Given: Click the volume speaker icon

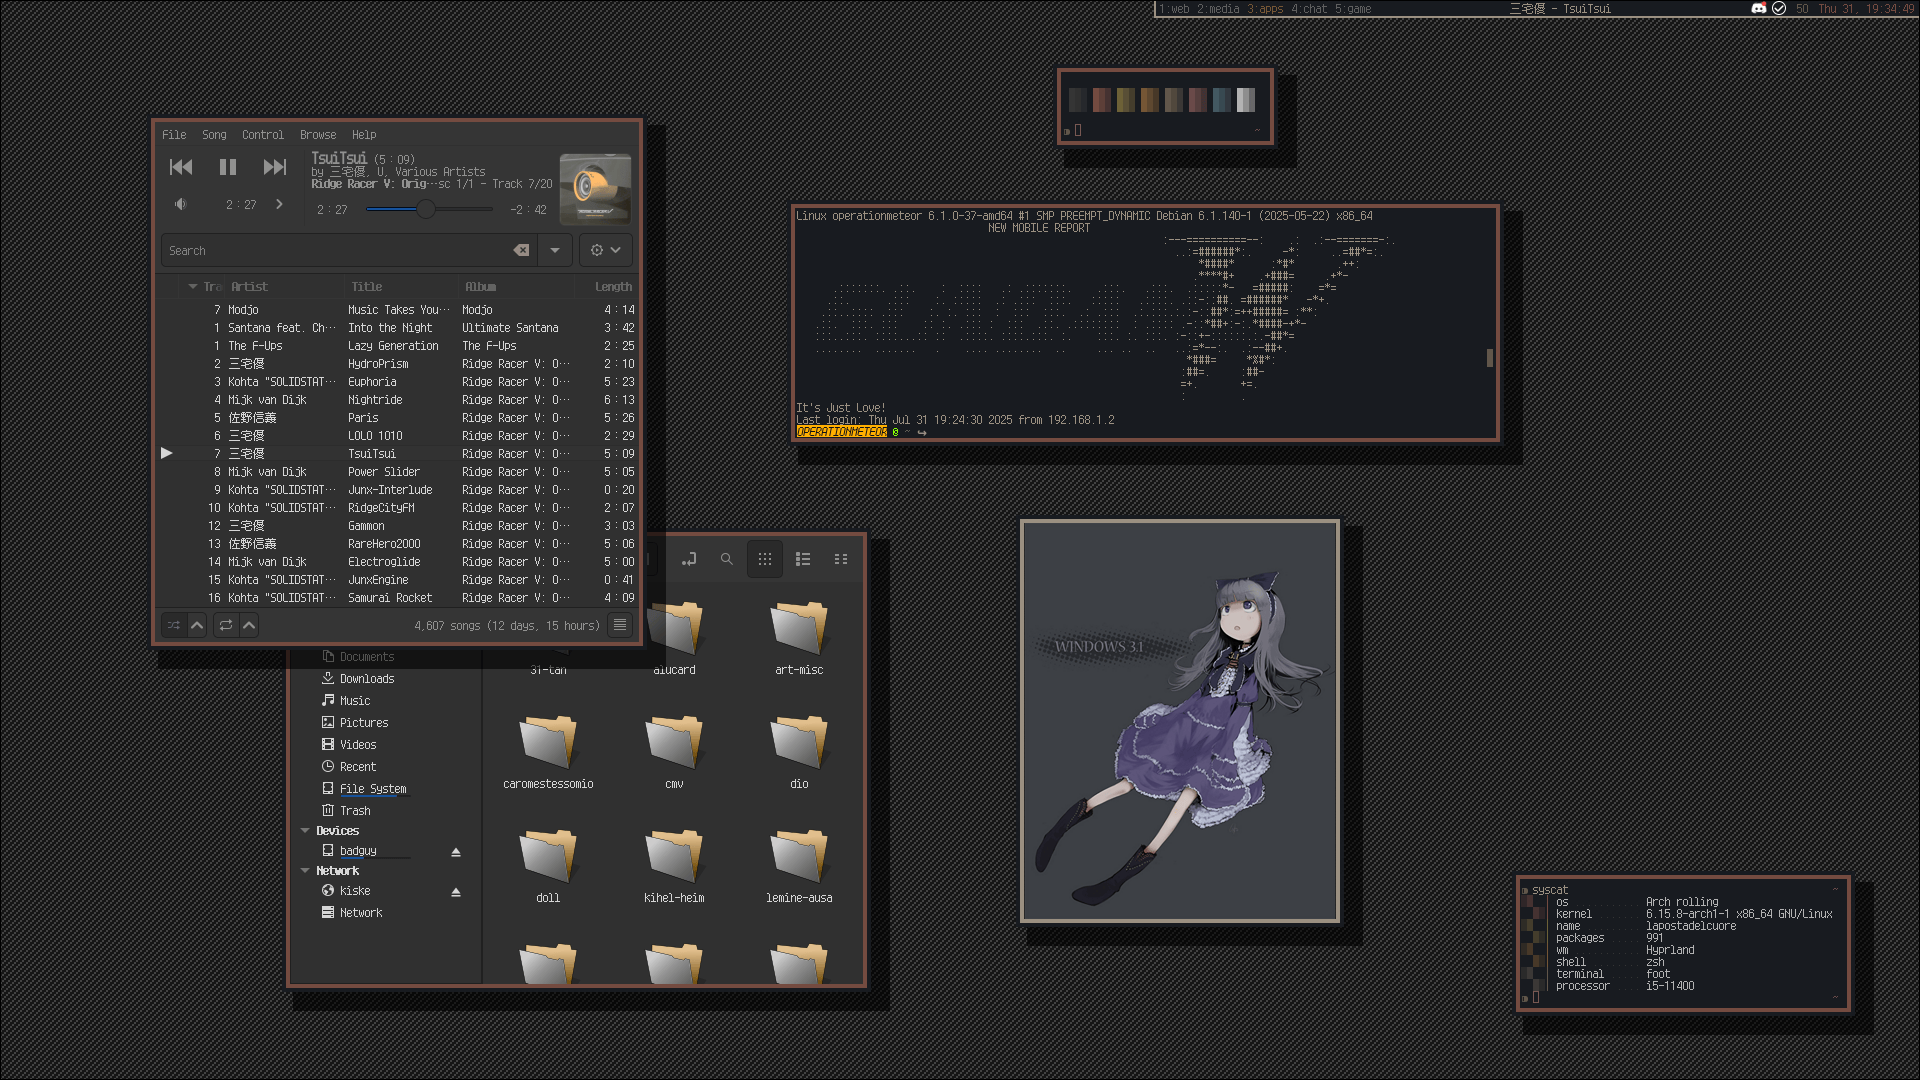Looking at the screenshot, I should click(181, 204).
